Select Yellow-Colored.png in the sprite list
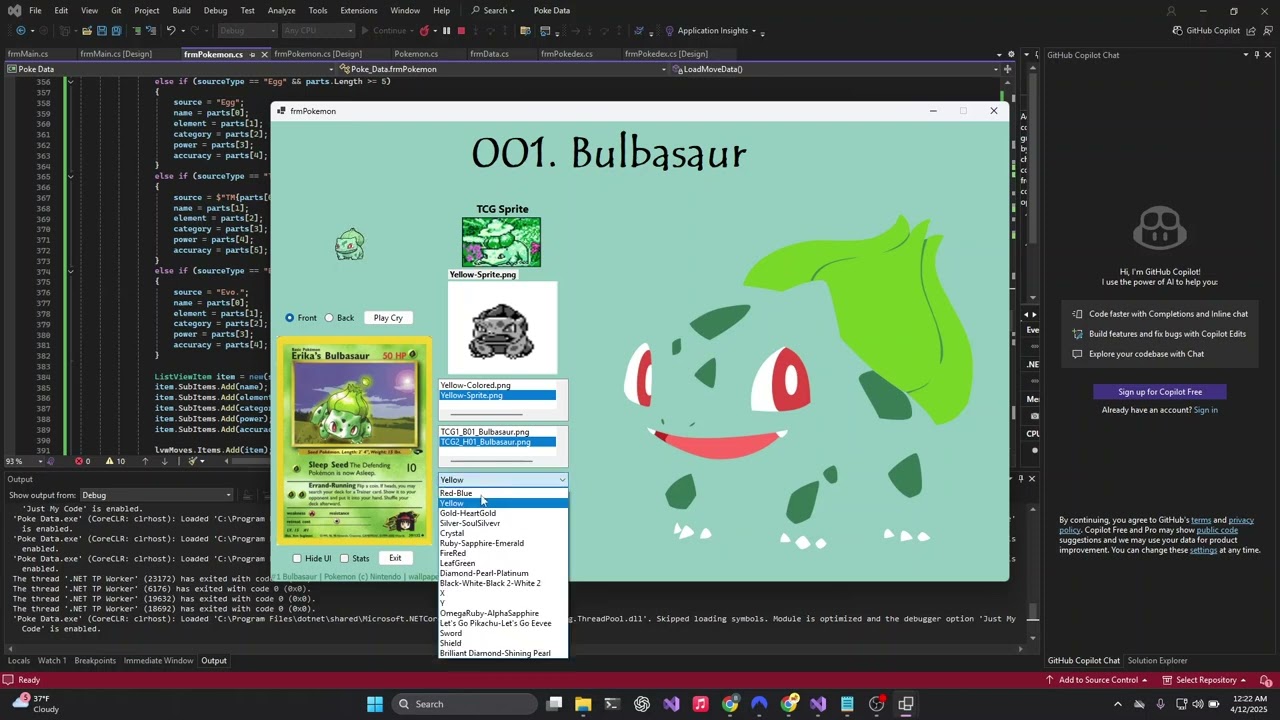 (x=497, y=385)
